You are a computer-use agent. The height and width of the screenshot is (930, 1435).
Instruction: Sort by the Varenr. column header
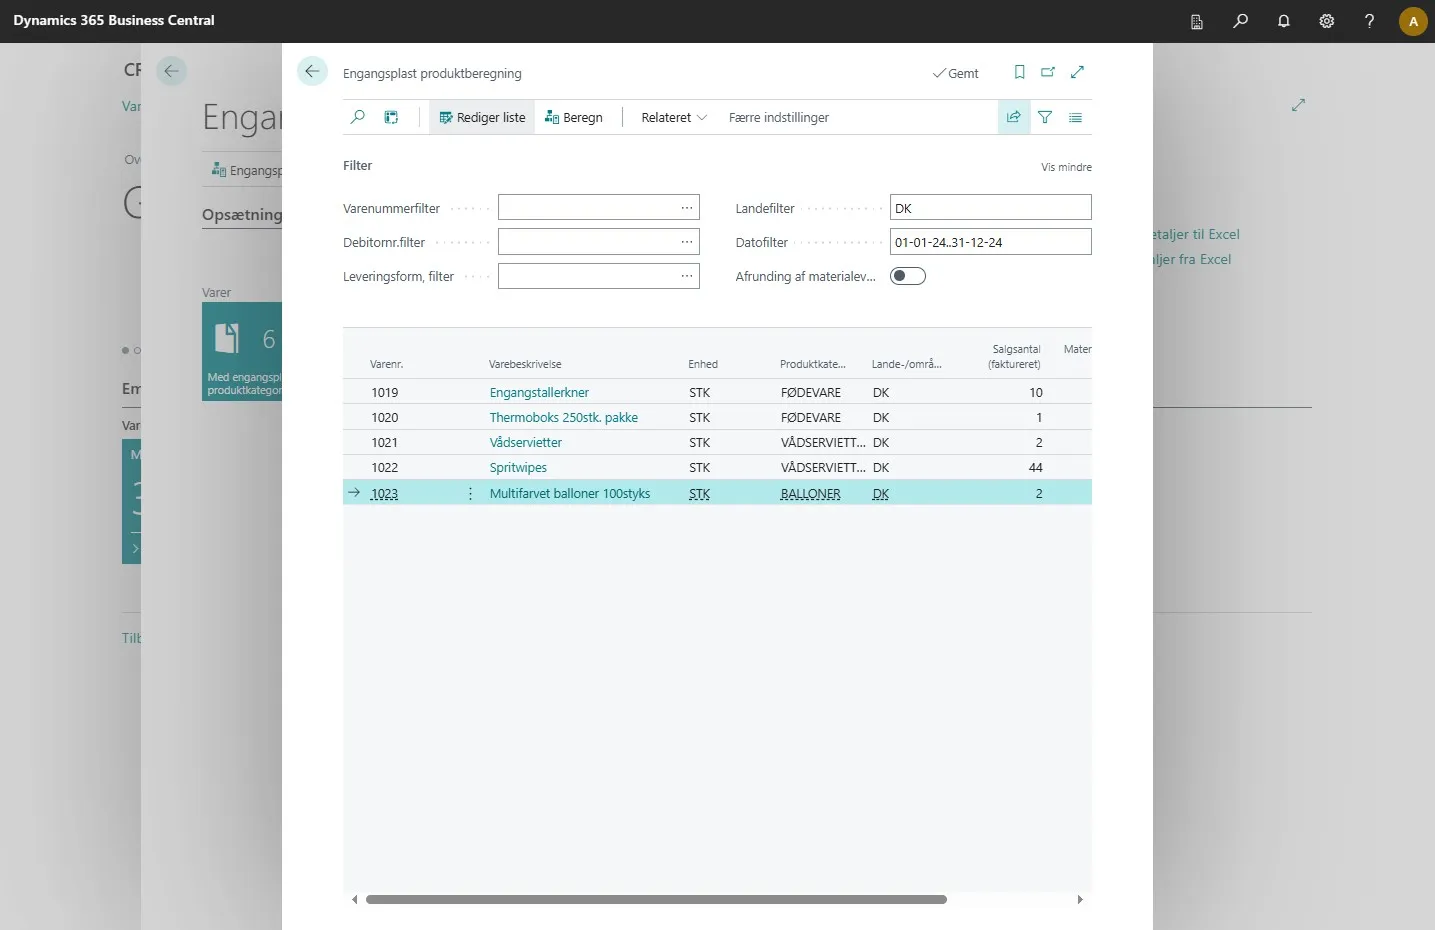386,364
